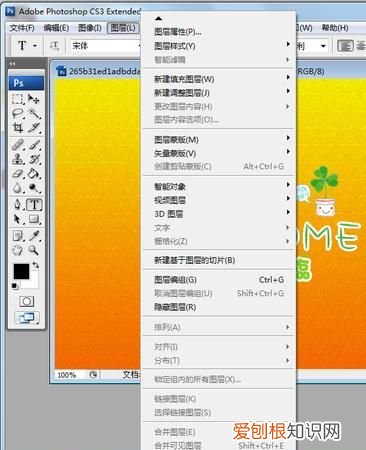The width and height of the screenshot is (366, 450).
Task: Open the 图像(I) menu
Action: point(89,28)
